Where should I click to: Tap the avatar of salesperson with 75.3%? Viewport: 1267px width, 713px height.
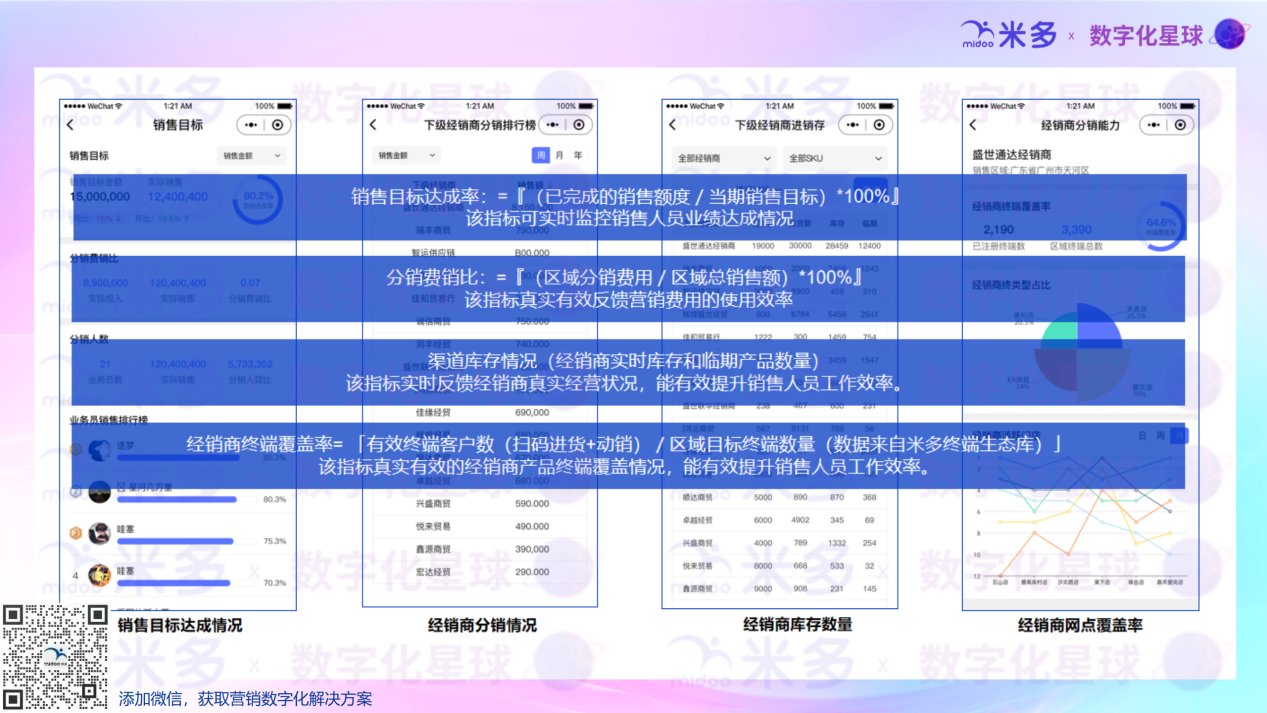99,533
